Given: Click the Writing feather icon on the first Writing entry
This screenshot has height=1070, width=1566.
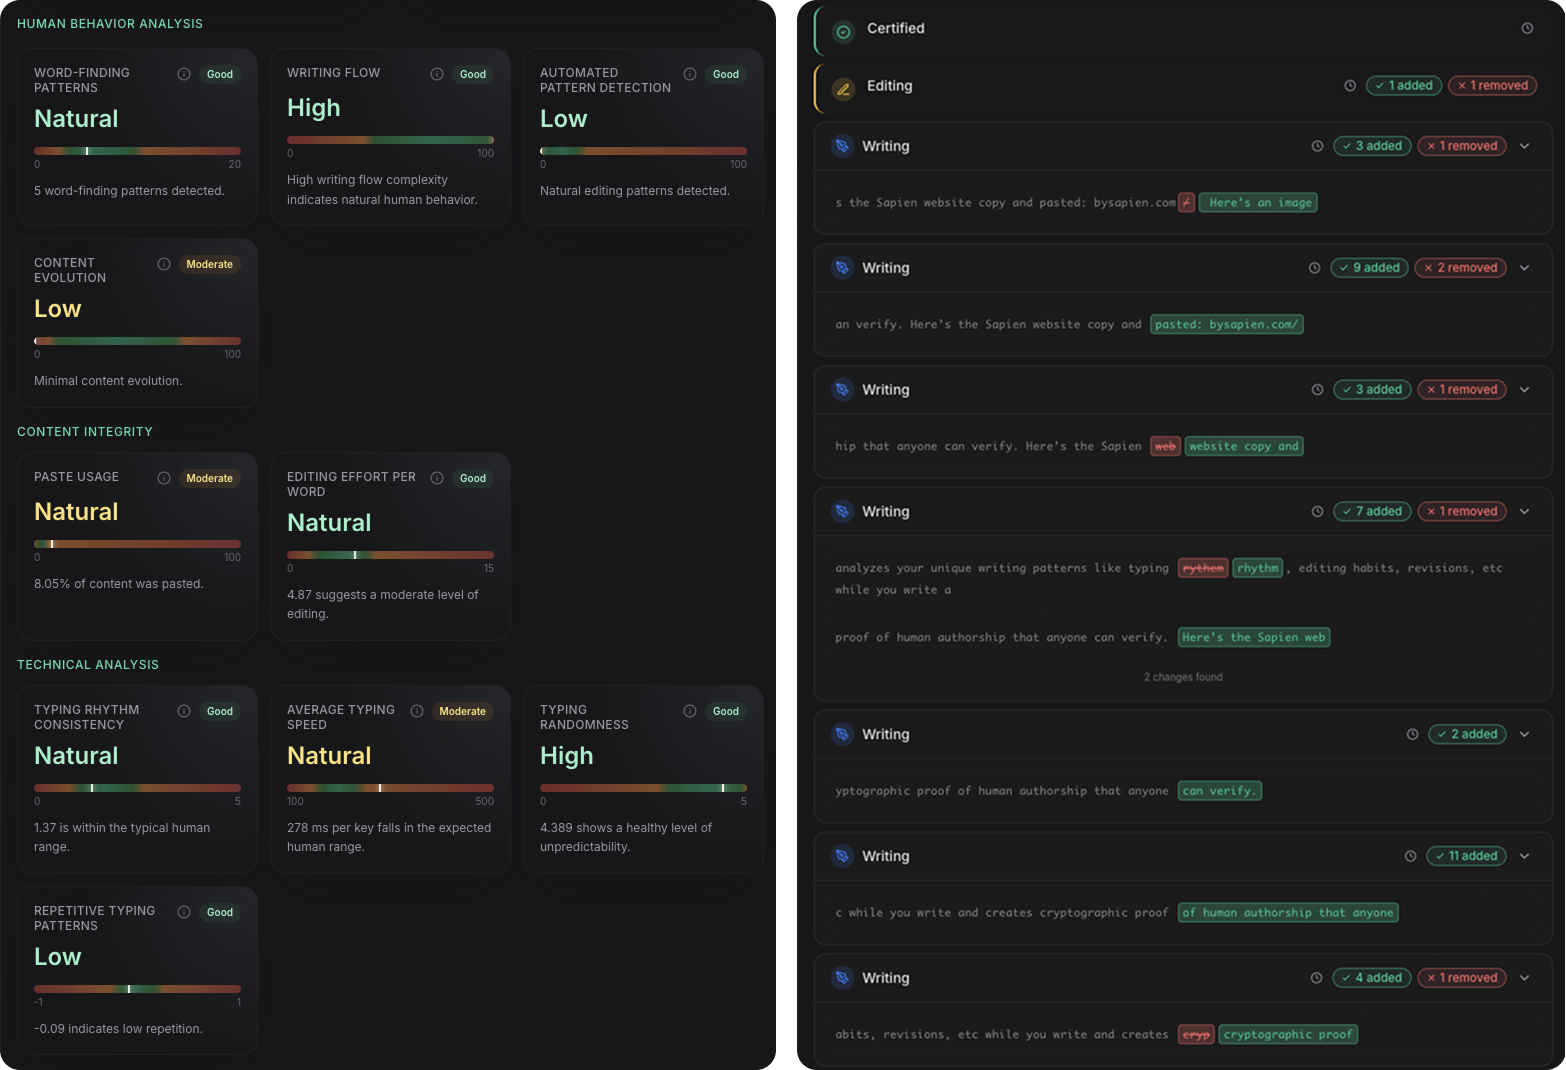Looking at the screenshot, I should (841, 146).
